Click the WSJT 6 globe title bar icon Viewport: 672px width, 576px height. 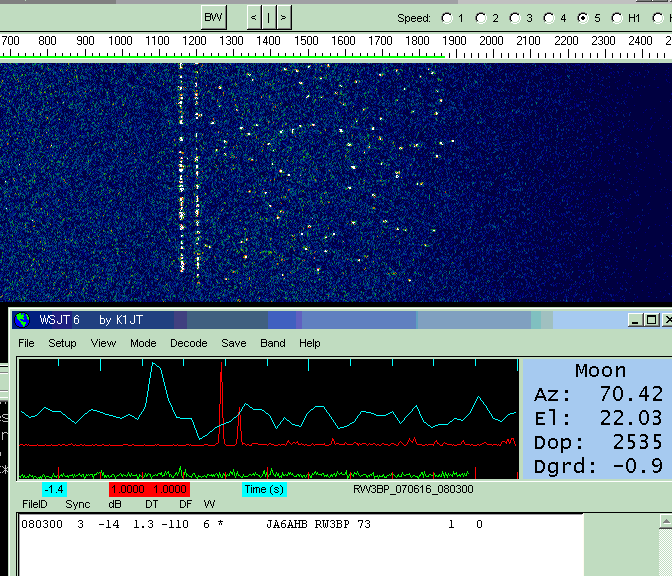(x=22, y=320)
